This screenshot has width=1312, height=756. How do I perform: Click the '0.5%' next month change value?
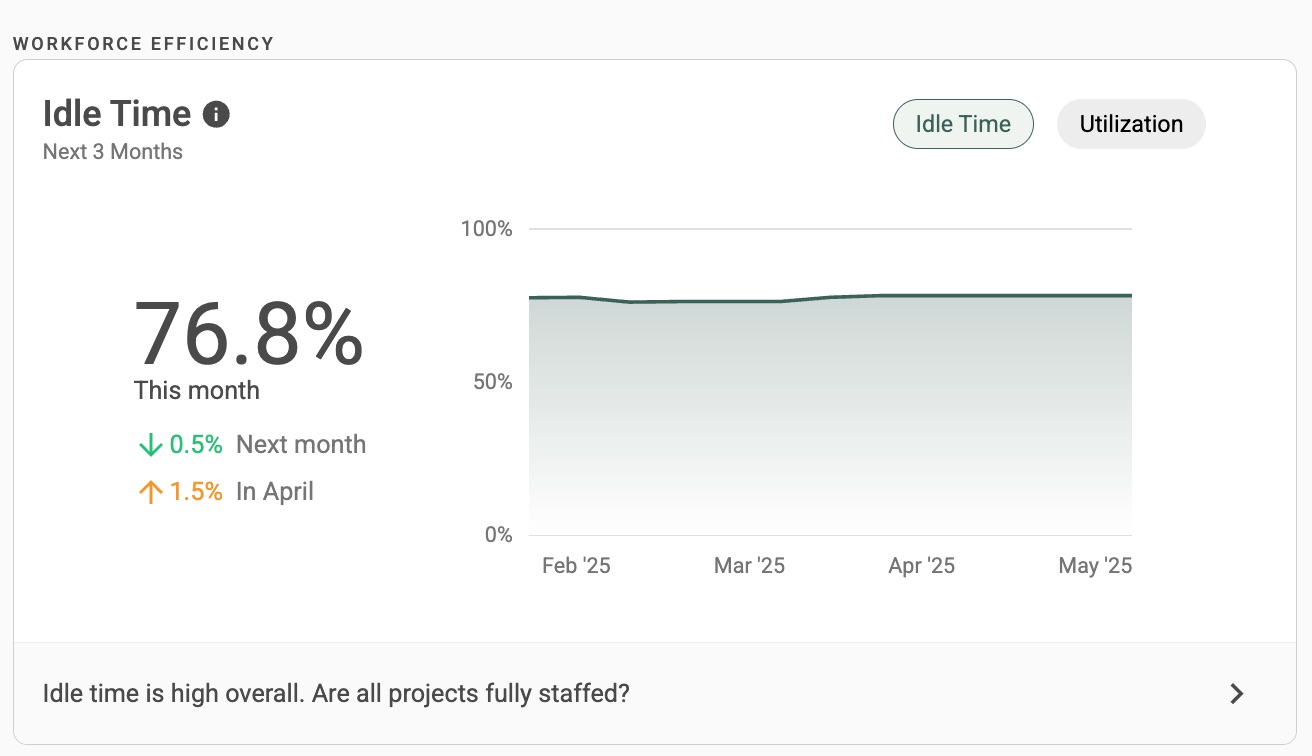coord(196,445)
